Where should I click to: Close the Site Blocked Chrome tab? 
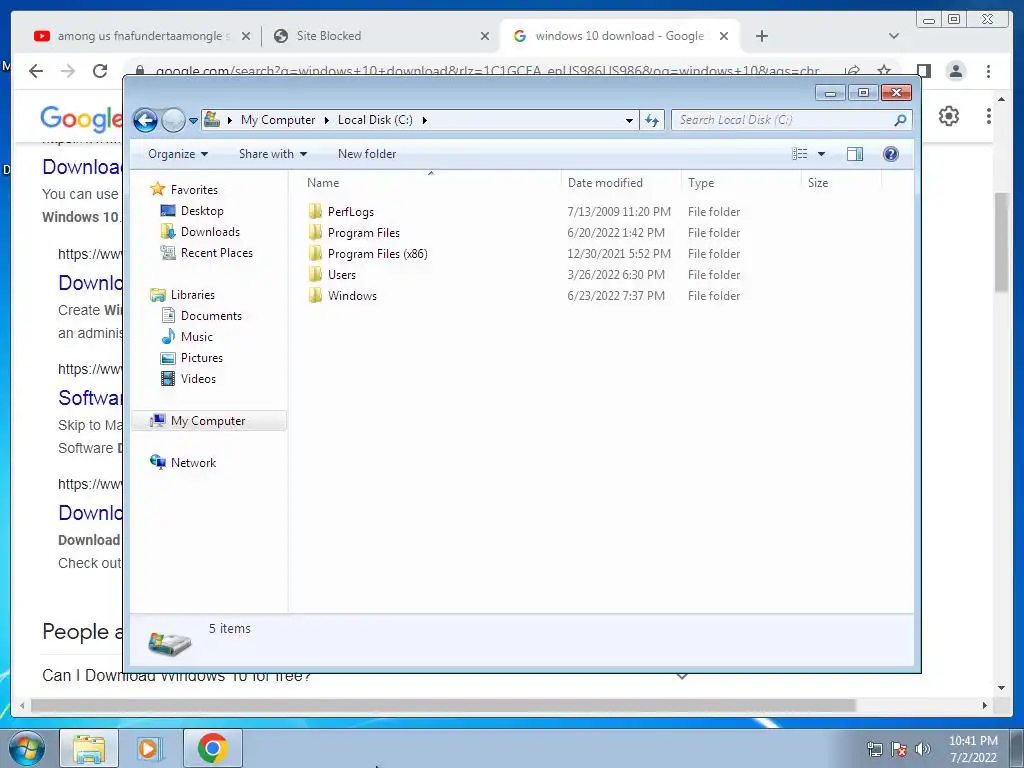click(485, 36)
